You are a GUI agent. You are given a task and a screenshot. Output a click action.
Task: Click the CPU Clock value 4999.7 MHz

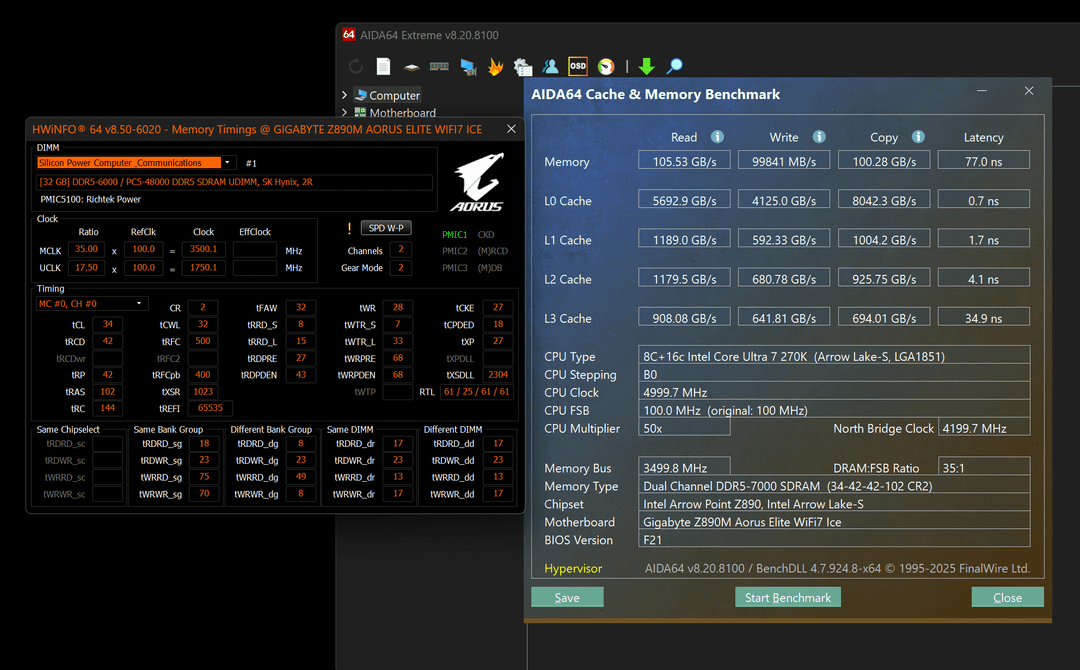click(x=834, y=392)
